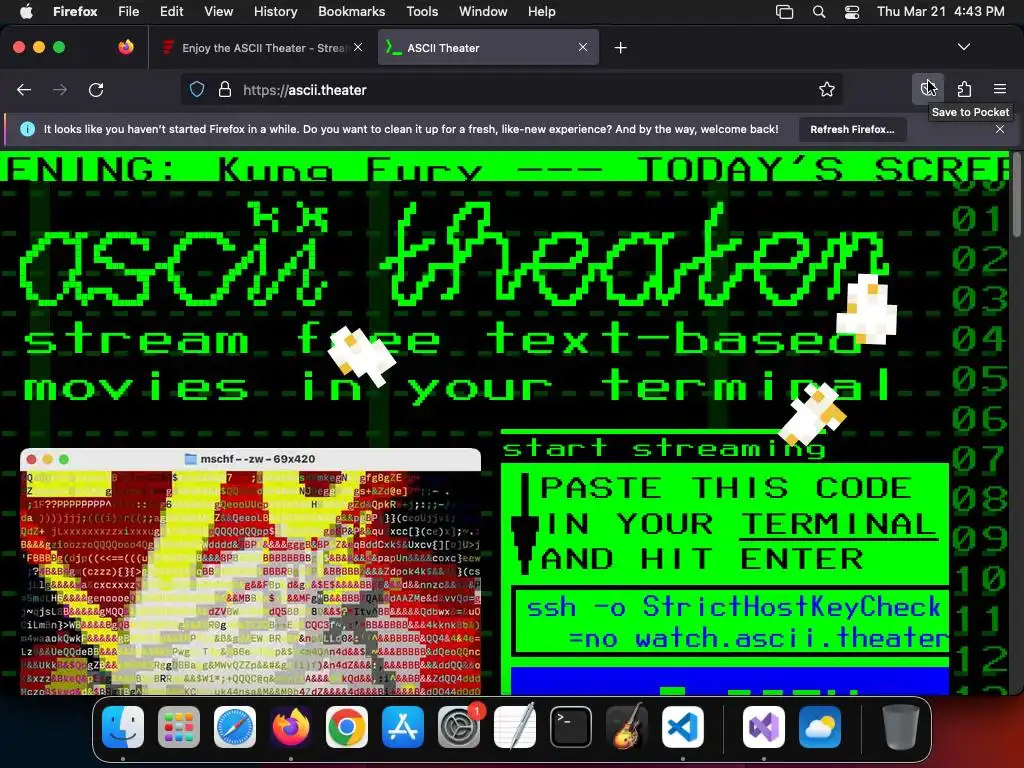Open Finder from the Dock
Screen dimensions: 1024x768
(123, 727)
